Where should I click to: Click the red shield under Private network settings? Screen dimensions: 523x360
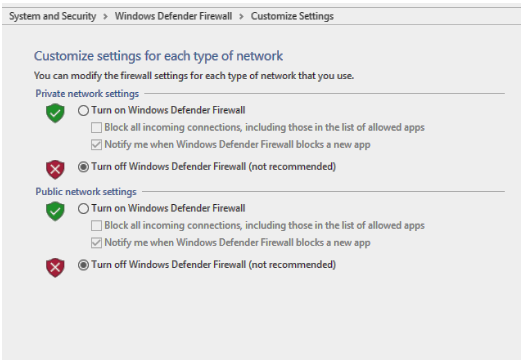[x=55, y=169]
